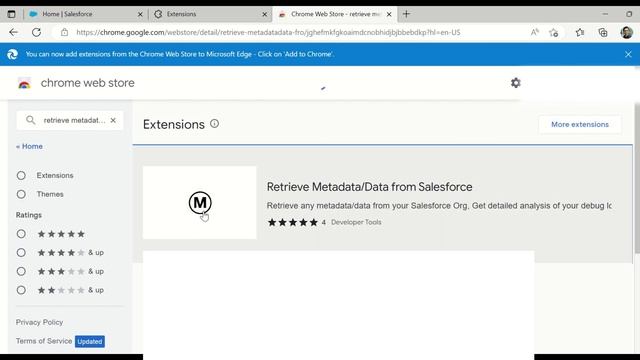
Task: Click the chrome web store heading
Action: coord(87,83)
